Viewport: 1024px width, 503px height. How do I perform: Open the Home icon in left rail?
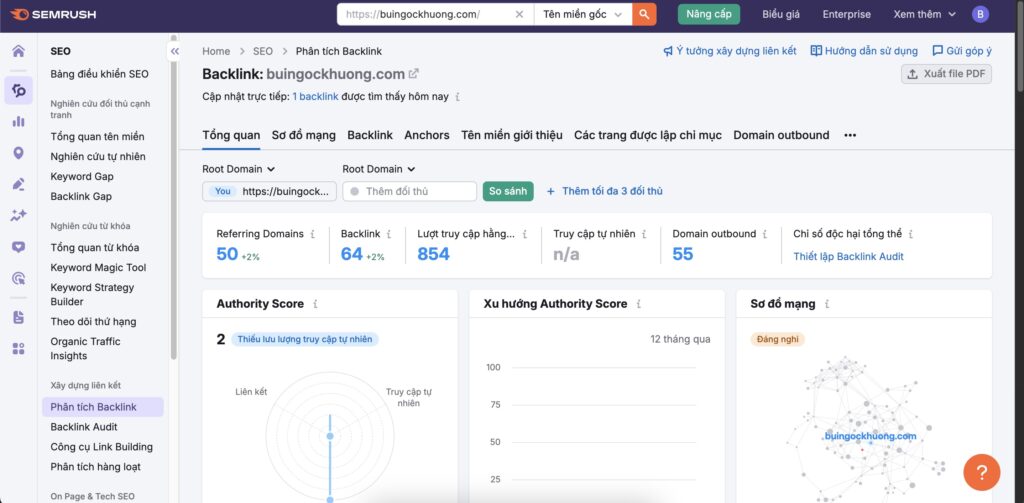[x=18, y=51]
